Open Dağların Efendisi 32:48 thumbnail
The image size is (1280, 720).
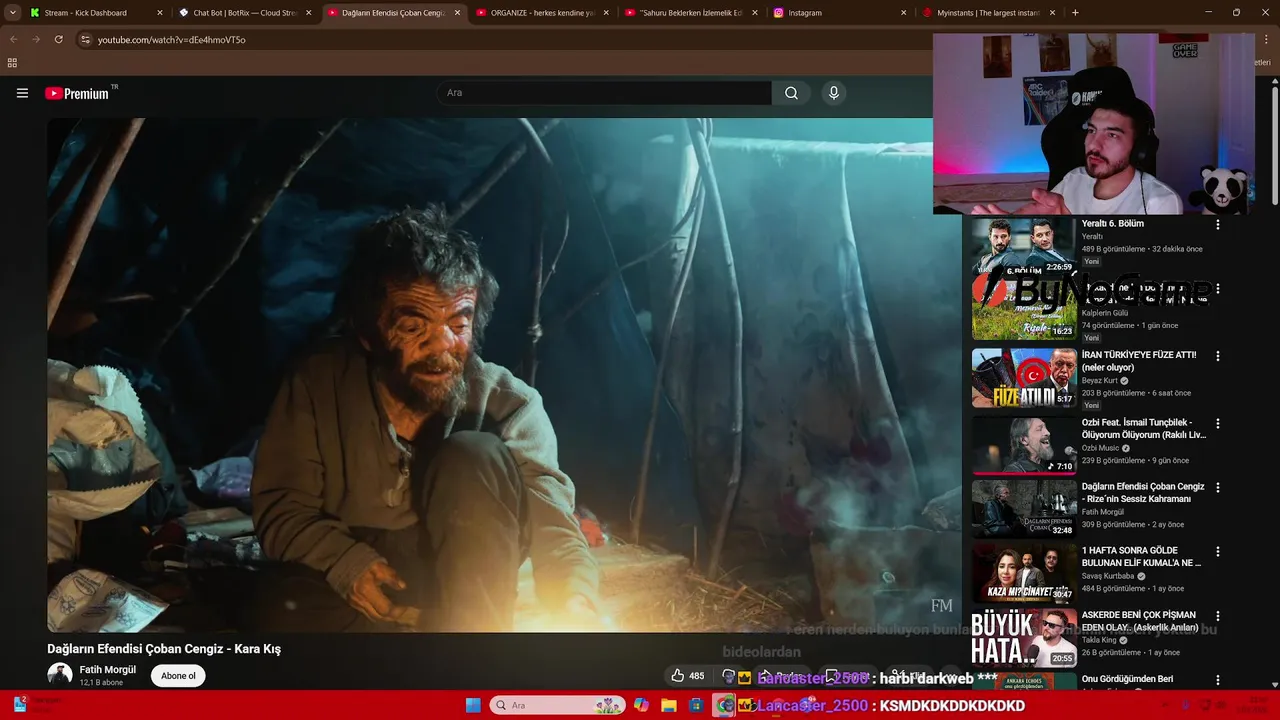(x=1024, y=508)
